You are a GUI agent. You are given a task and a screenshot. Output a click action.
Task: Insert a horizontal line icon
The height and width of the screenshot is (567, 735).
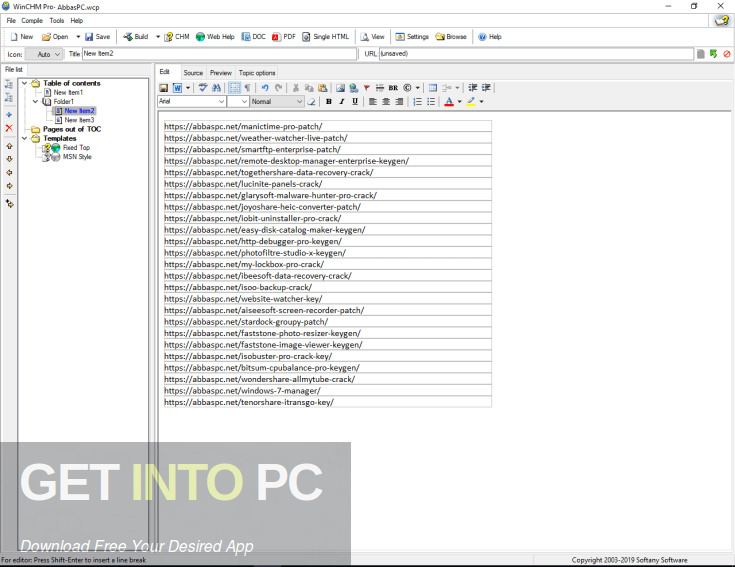380,88
